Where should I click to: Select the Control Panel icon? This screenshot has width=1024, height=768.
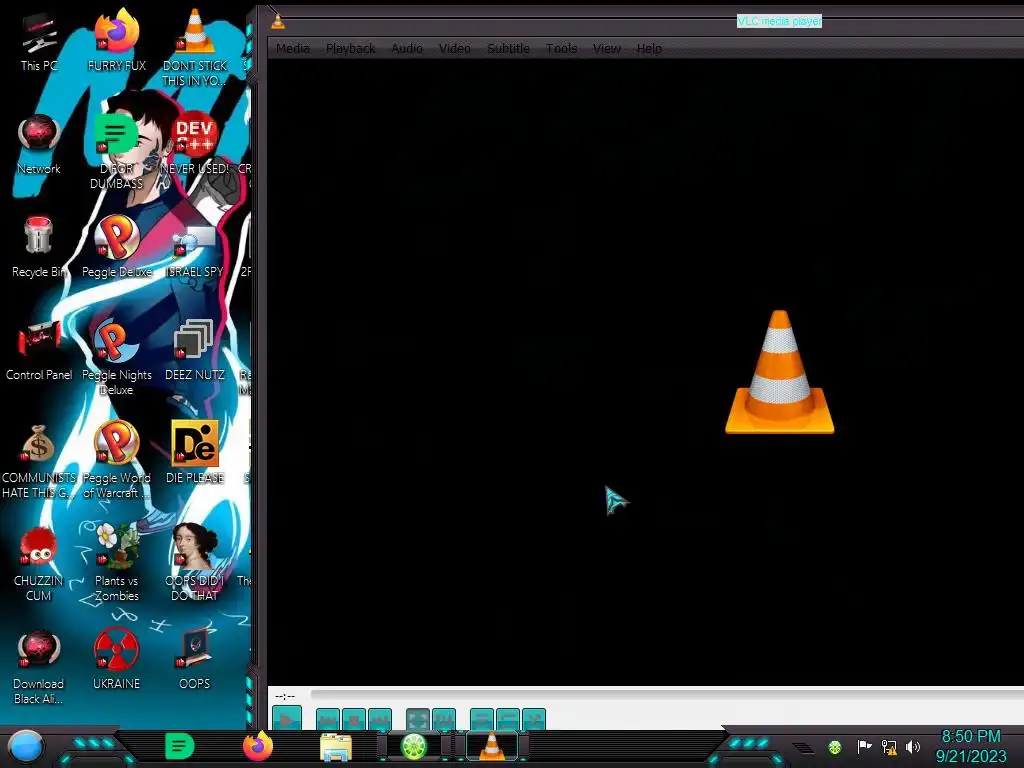click(x=39, y=351)
